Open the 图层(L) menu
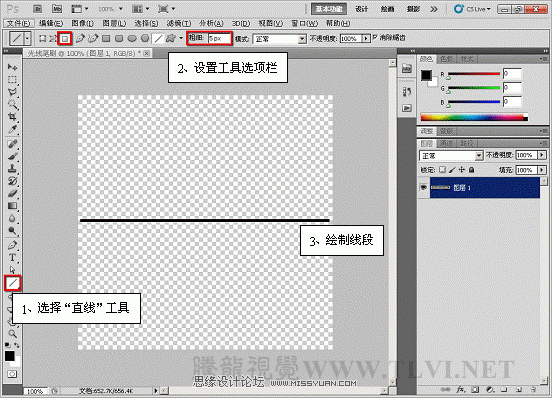This screenshot has width=552, height=398. tap(114, 23)
